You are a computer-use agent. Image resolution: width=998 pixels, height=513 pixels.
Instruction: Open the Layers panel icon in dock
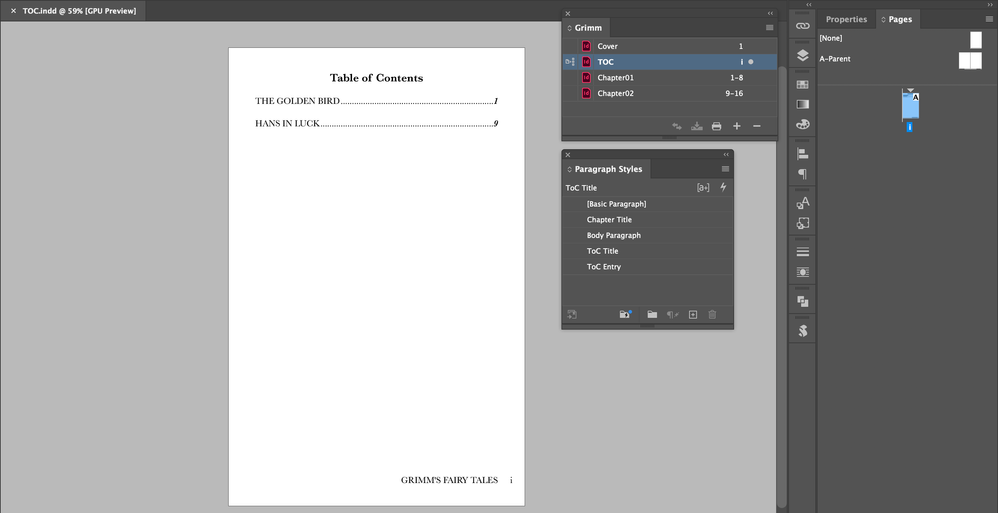(803, 55)
